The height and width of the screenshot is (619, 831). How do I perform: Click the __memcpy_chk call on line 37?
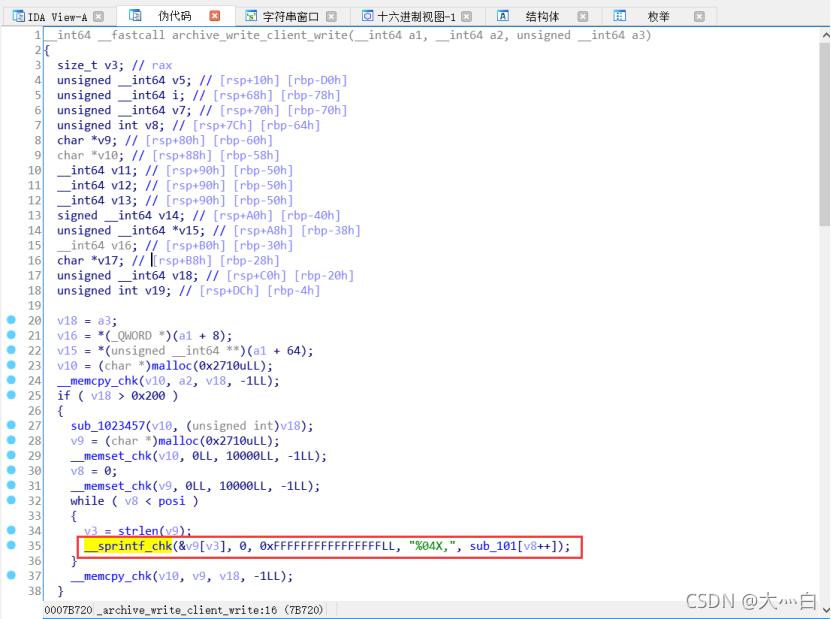pos(111,576)
